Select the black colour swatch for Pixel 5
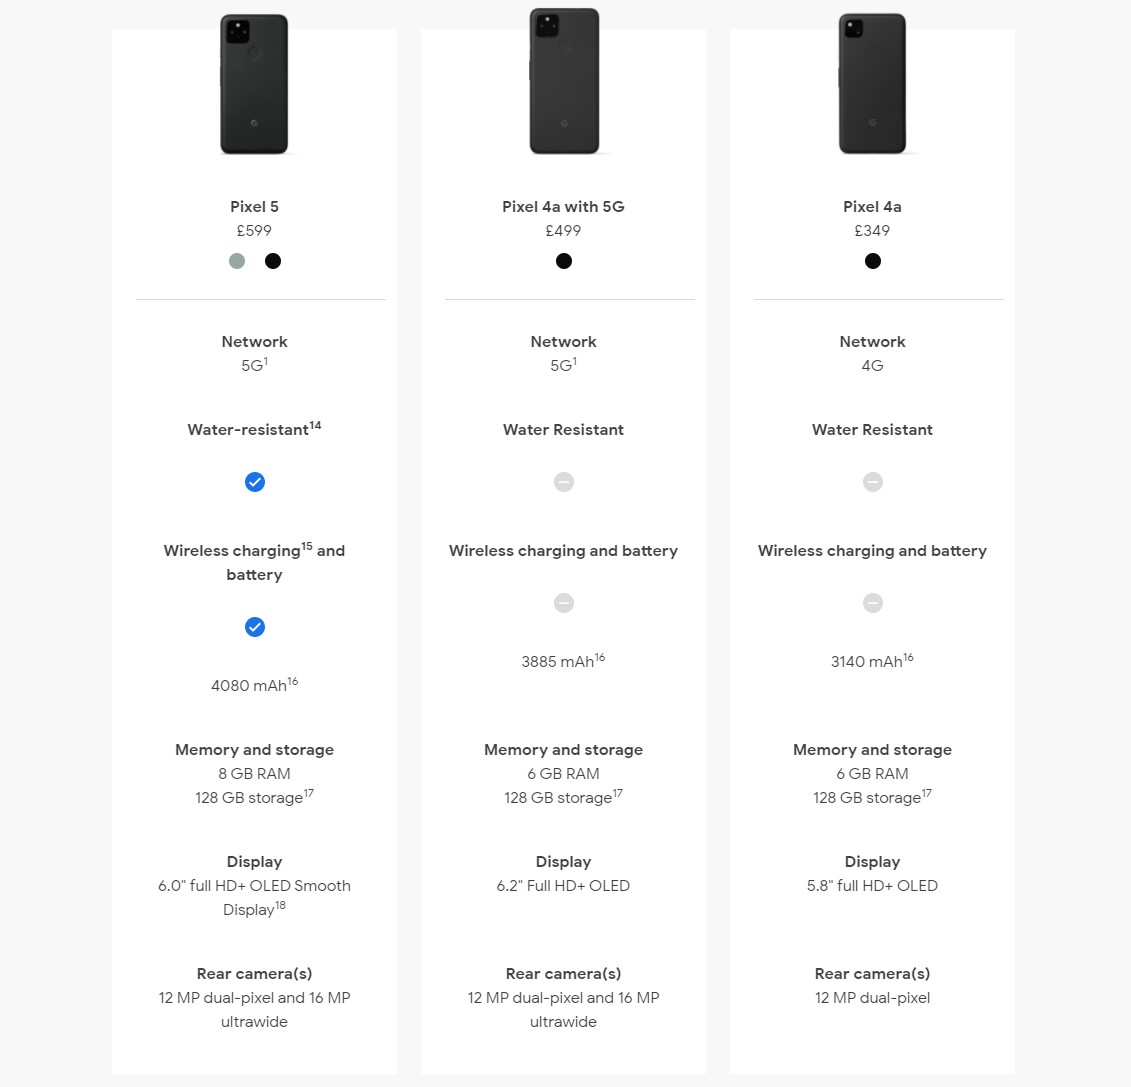Image resolution: width=1131 pixels, height=1087 pixels. (x=273, y=261)
